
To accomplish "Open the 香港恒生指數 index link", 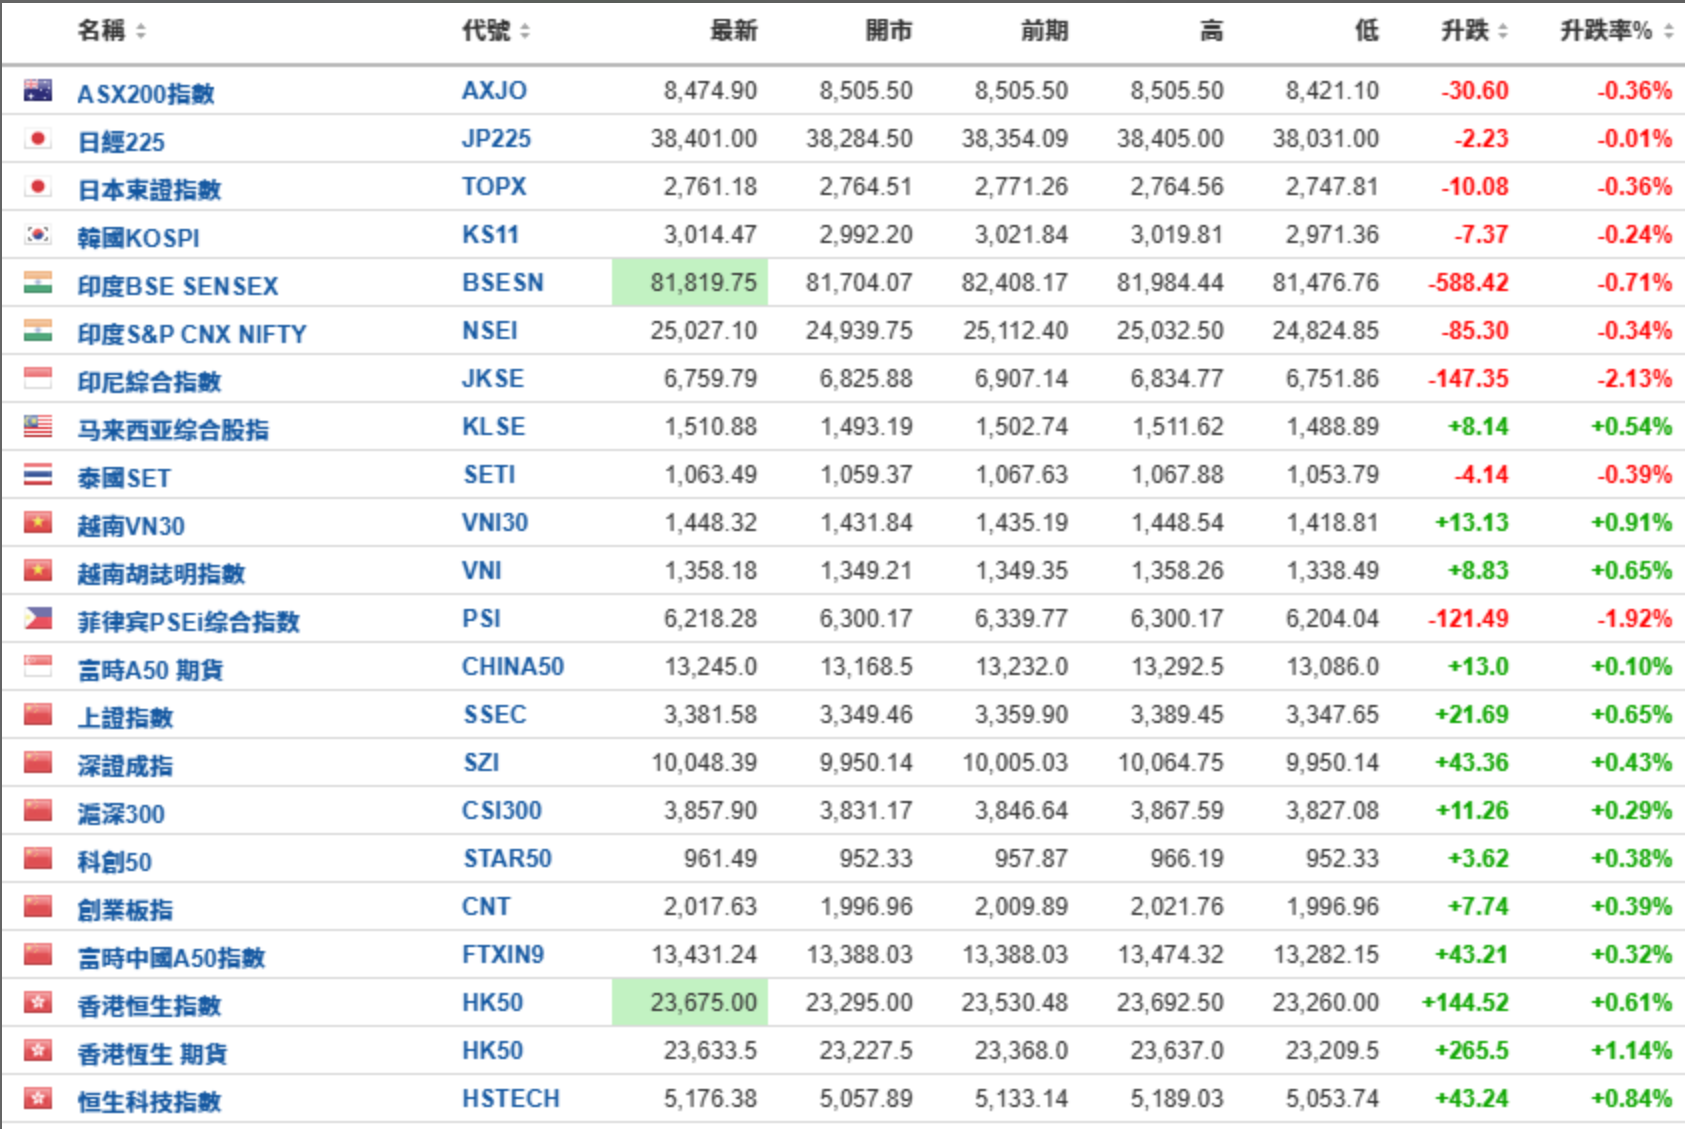I will [149, 1006].
